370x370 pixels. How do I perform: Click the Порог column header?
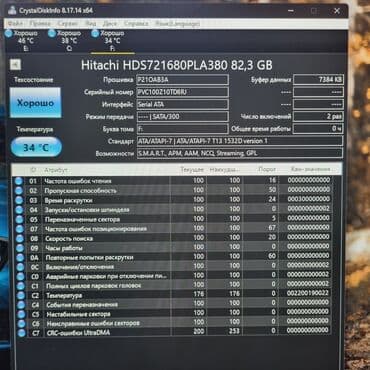267,169
